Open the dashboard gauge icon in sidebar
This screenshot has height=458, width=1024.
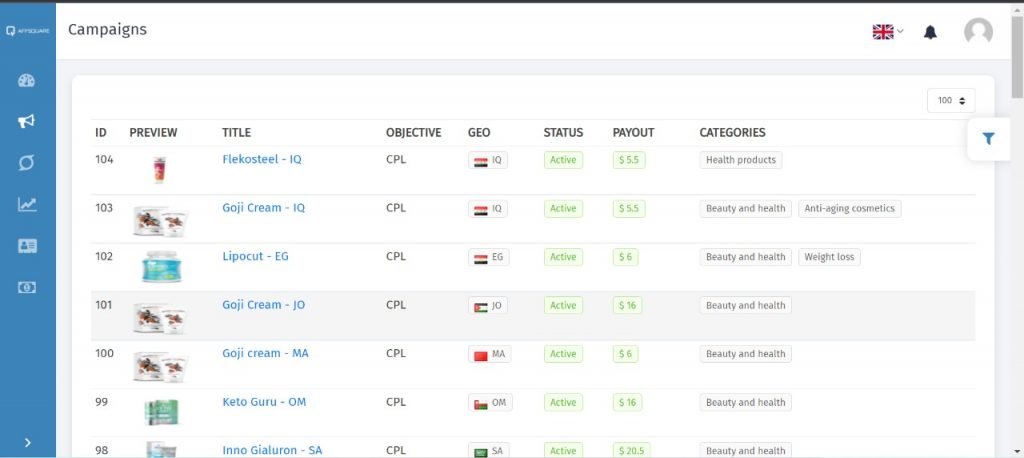coord(27,80)
